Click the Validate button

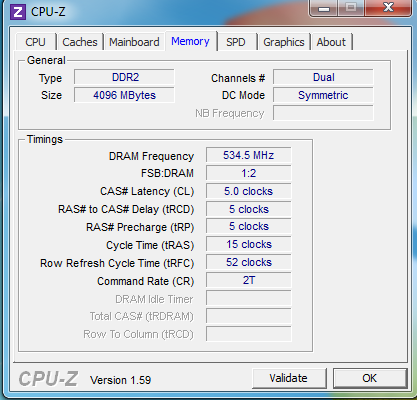coord(289,378)
